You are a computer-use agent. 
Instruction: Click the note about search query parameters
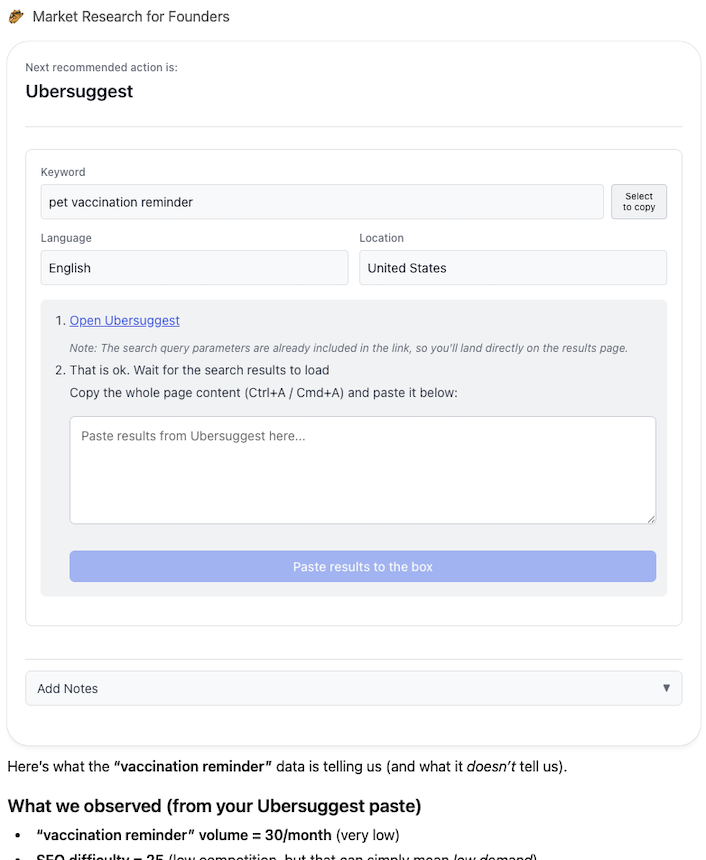pyautogui.click(x=348, y=348)
